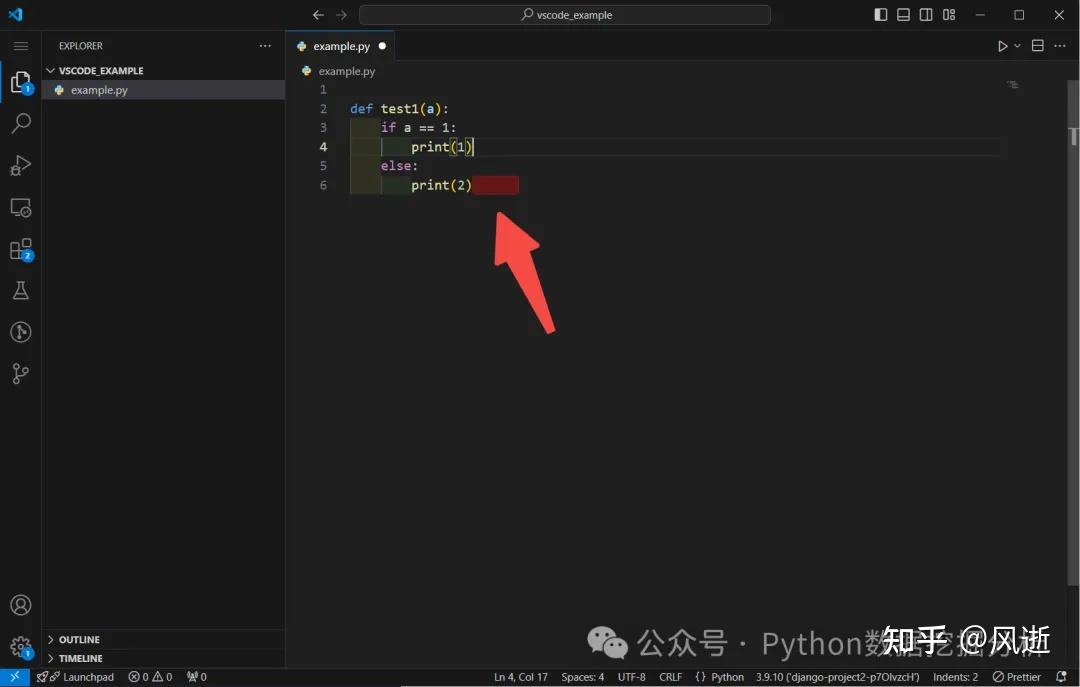The image size is (1080, 687).
Task: Click the VS Code logo icon
Action: click(x=15, y=14)
